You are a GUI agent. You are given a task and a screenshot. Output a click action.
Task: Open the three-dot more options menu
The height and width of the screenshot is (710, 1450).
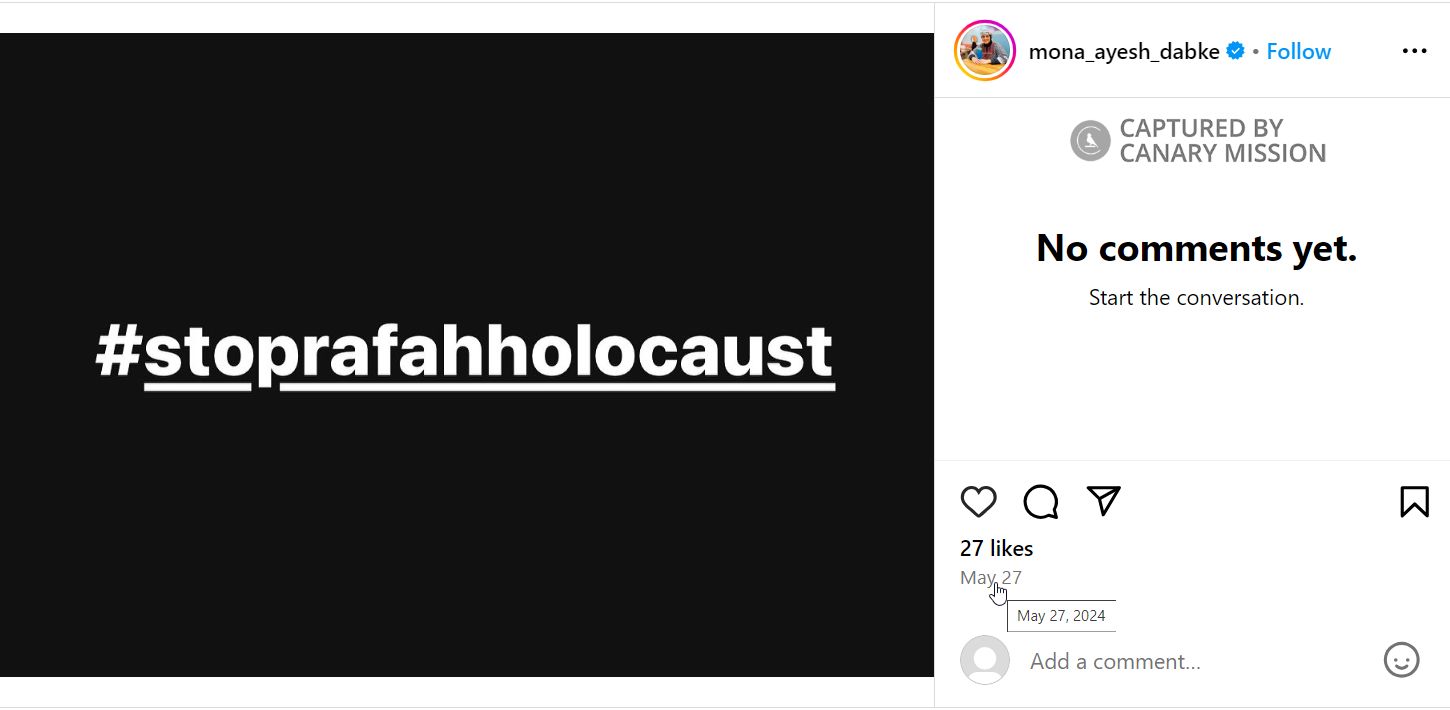click(1414, 51)
